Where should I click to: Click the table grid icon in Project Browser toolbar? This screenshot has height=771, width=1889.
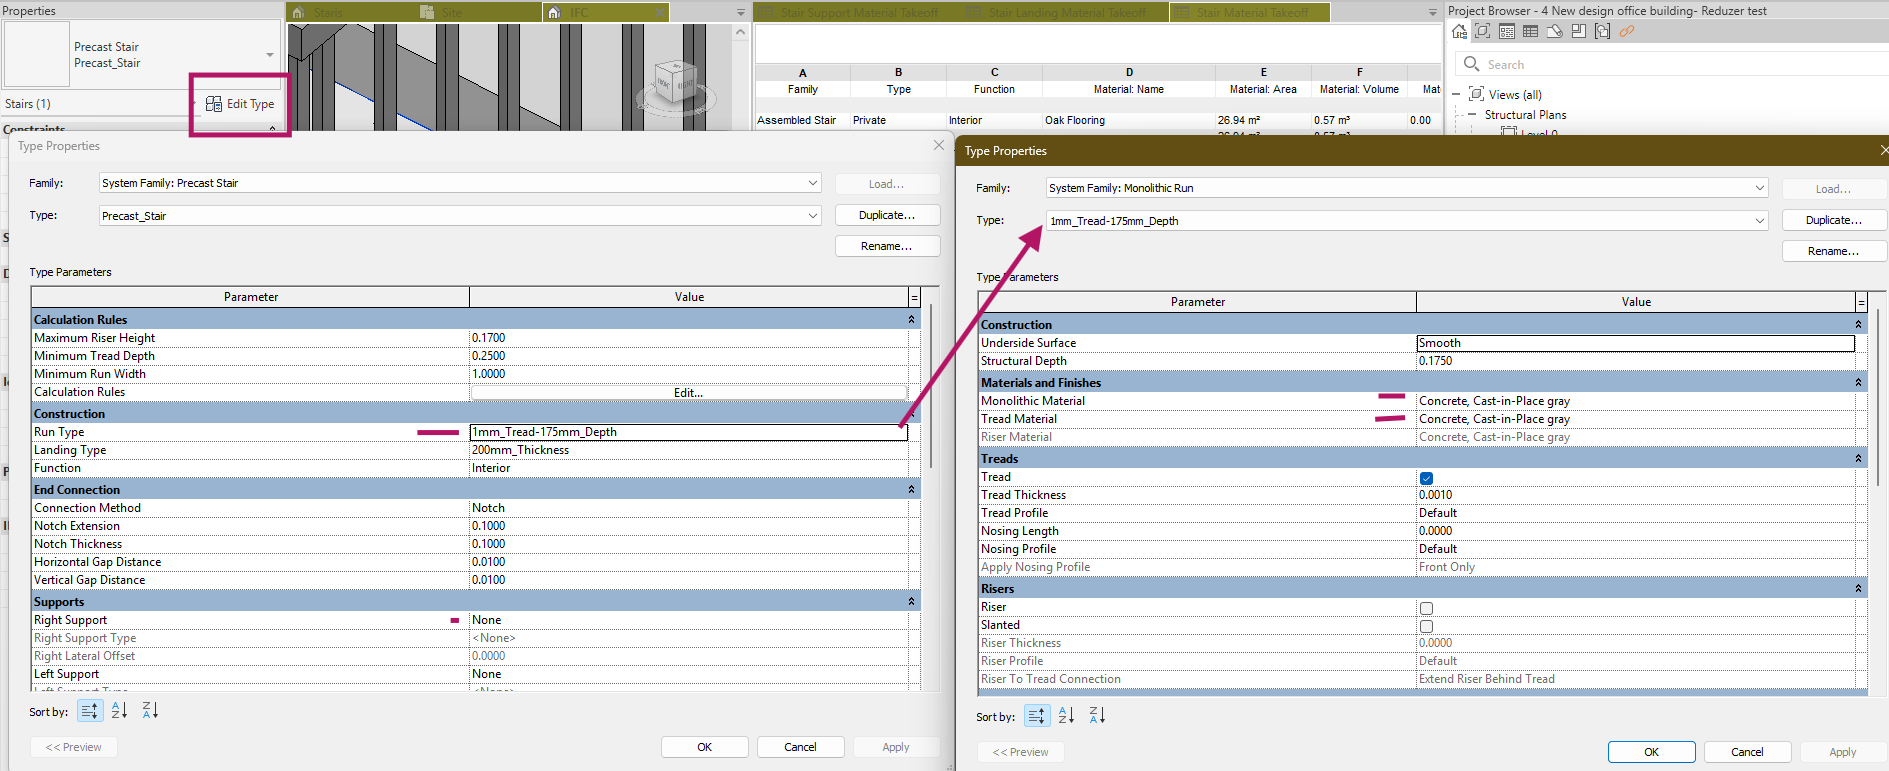[x=1531, y=31]
